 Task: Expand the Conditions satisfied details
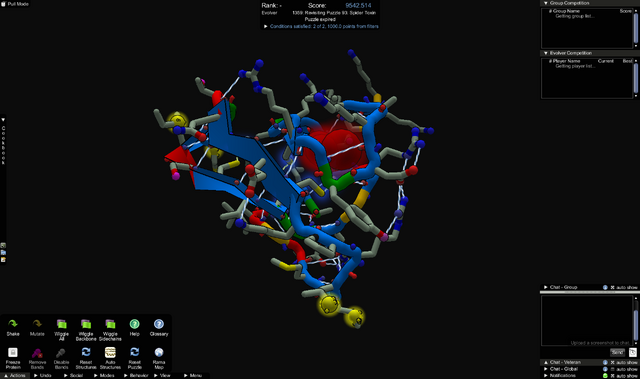[x=266, y=26]
